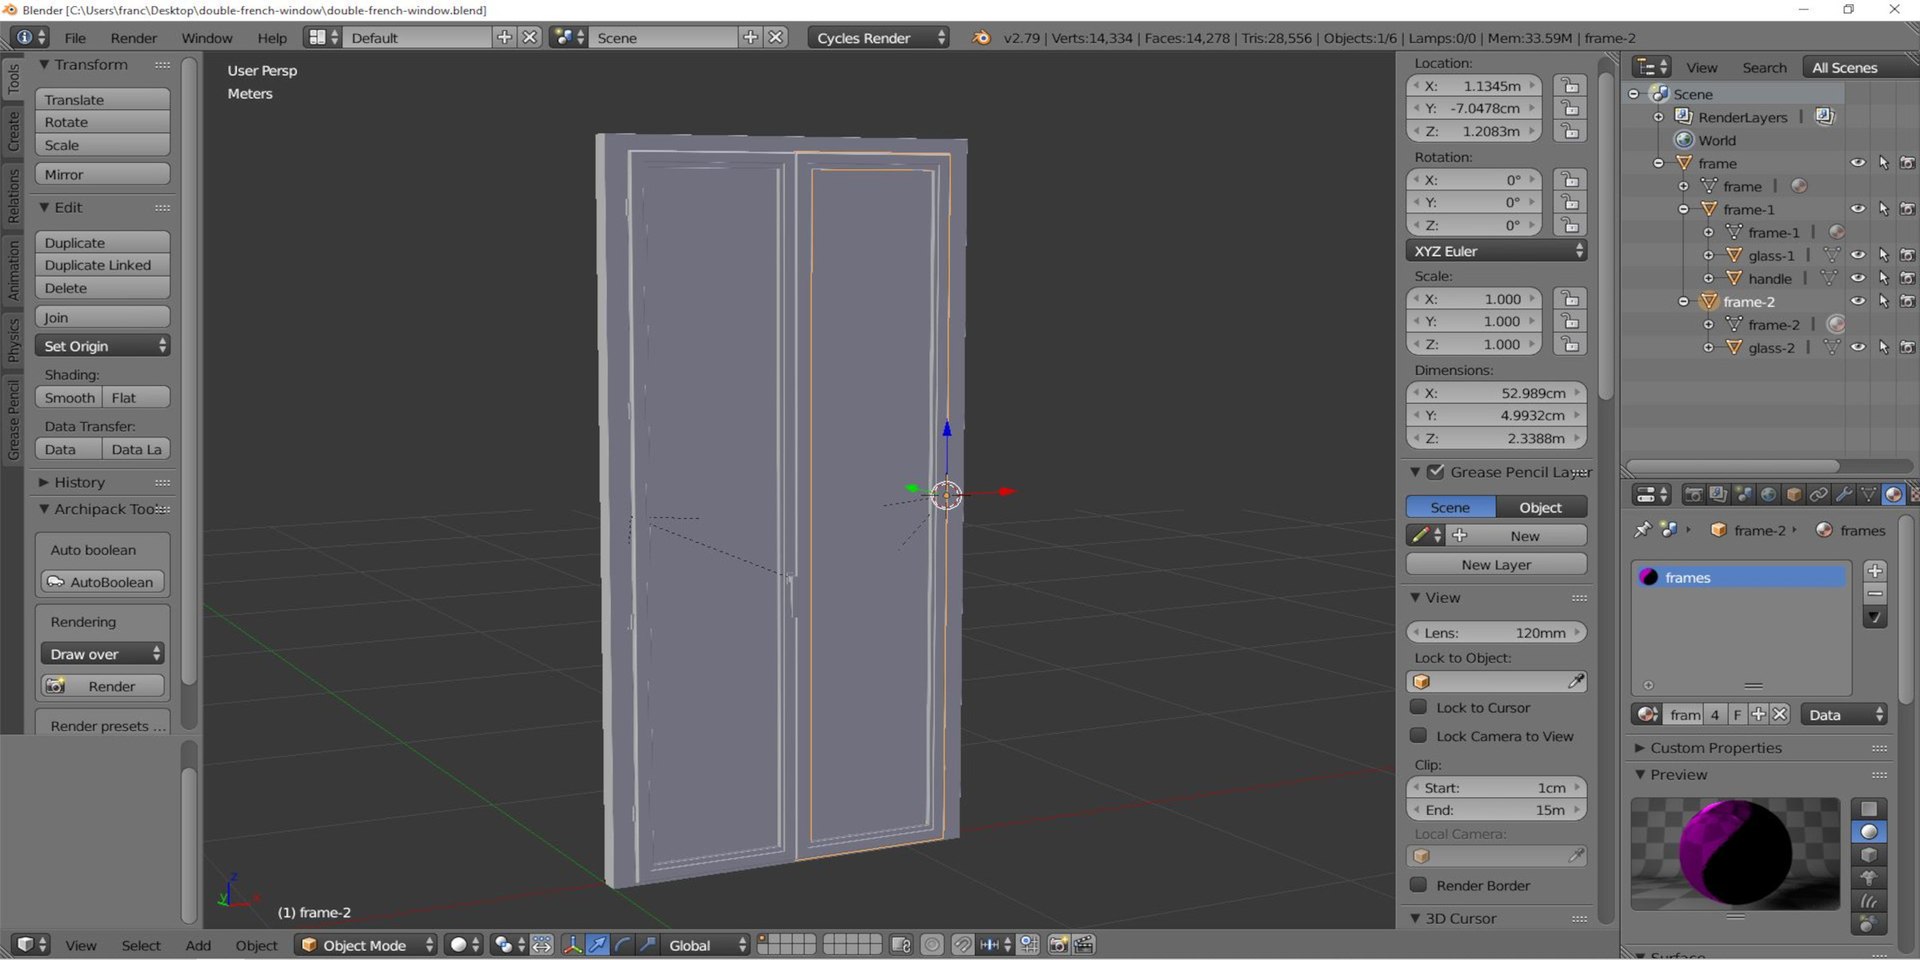Enable rotate manipulator arc in header
This screenshot has width=1920, height=960.
point(622,945)
